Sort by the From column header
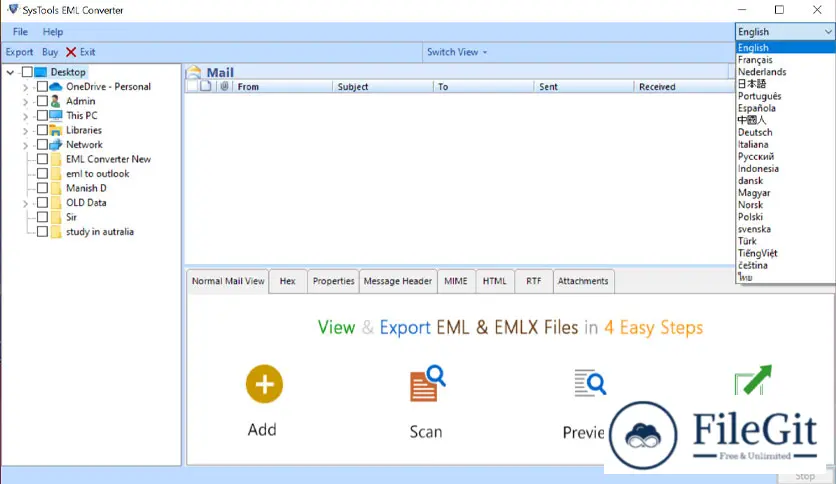Image resolution: width=836 pixels, height=484 pixels. pyautogui.click(x=282, y=86)
